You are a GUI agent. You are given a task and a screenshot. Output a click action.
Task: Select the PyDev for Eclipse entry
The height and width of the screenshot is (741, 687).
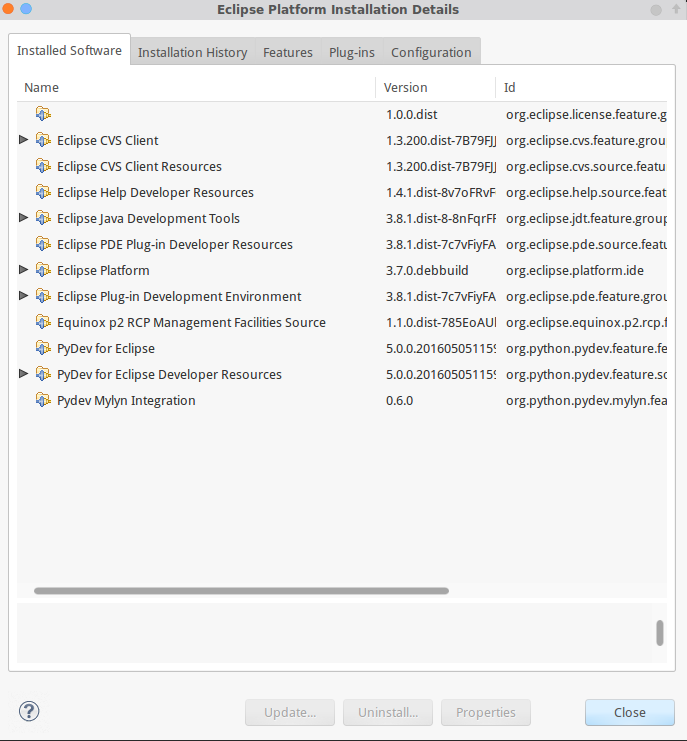342,348
